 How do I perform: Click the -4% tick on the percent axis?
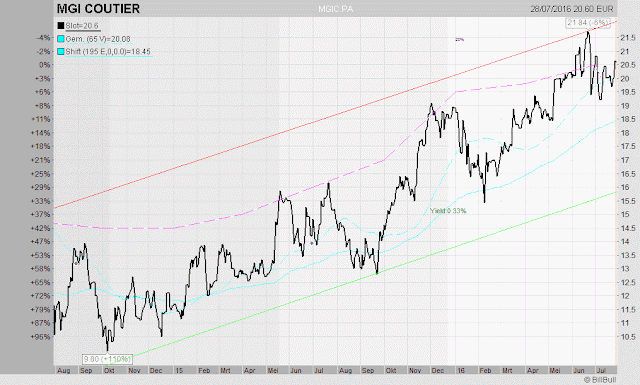pyautogui.click(x=43, y=38)
